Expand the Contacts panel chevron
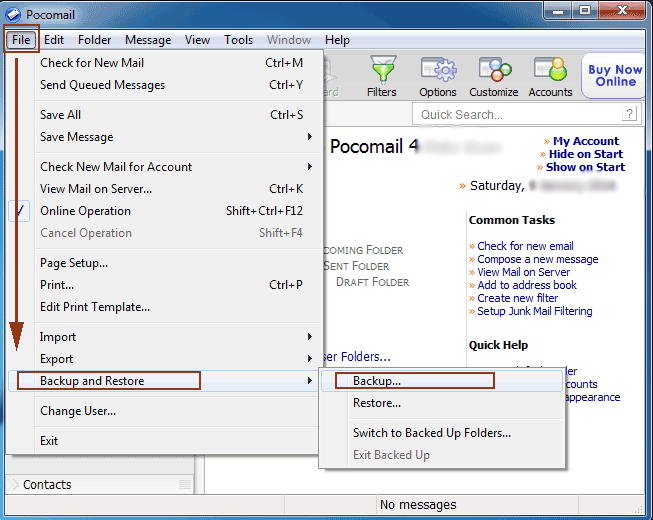 (x=13, y=484)
